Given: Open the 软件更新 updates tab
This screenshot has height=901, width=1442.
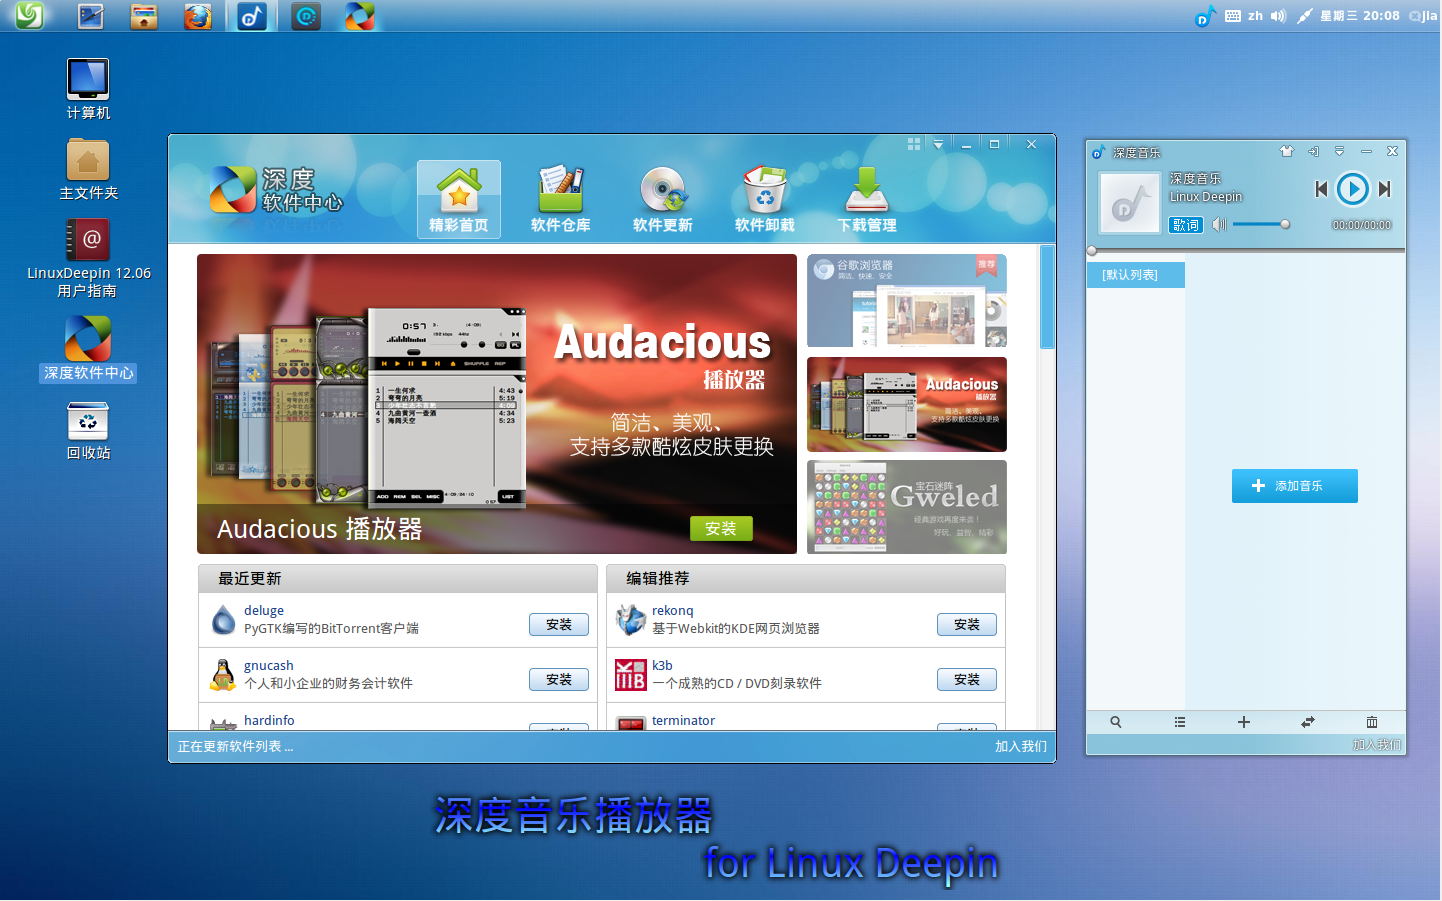Looking at the screenshot, I should tap(663, 199).
